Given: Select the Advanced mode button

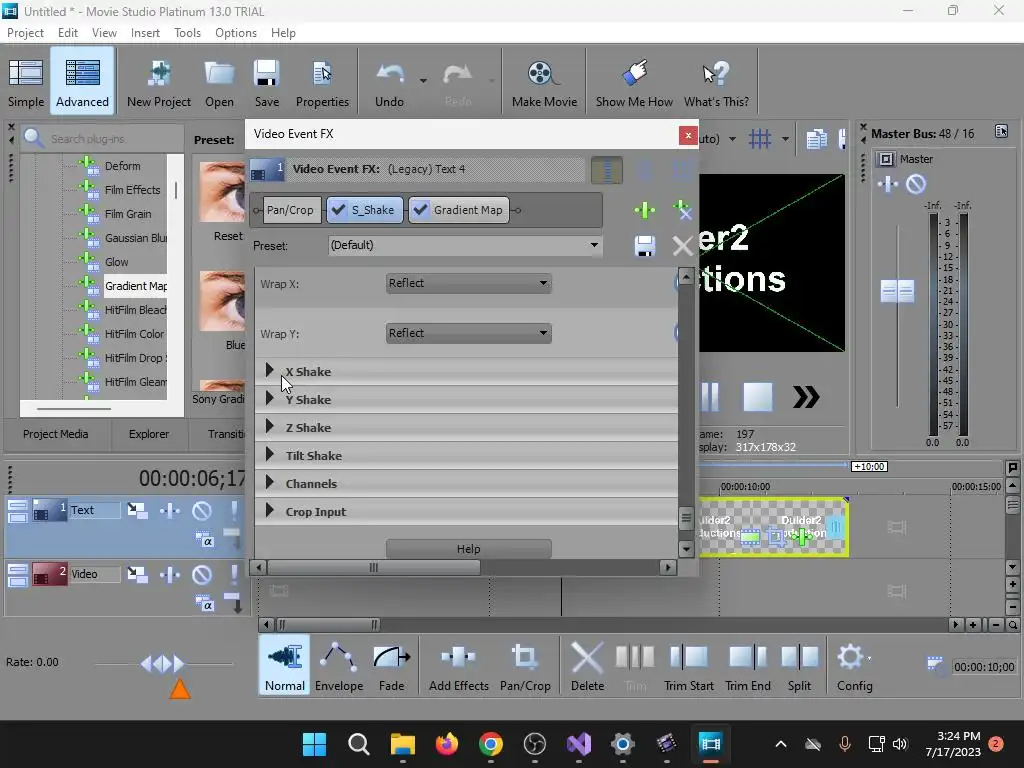Looking at the screenshot, I should click(82, 82).
